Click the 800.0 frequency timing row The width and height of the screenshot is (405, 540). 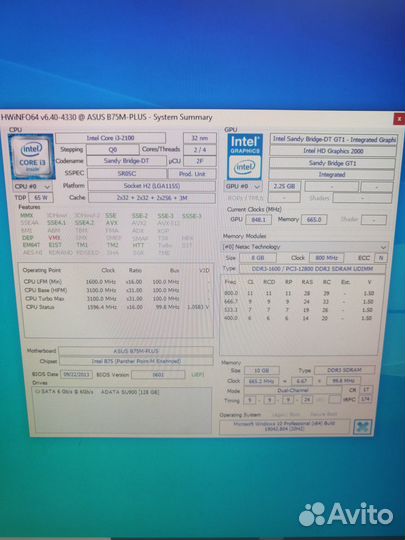click(299, 293)
